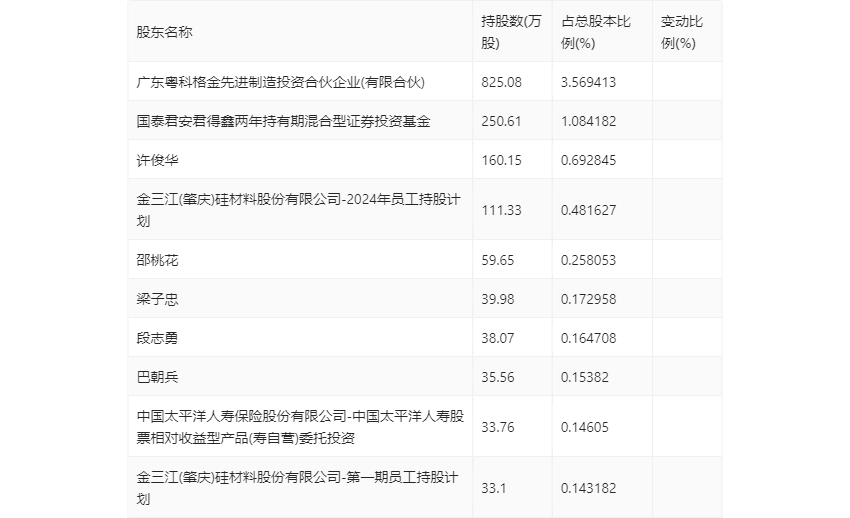
Task: Click the 0.14605 percentage value
Action: tap(584, 427)
